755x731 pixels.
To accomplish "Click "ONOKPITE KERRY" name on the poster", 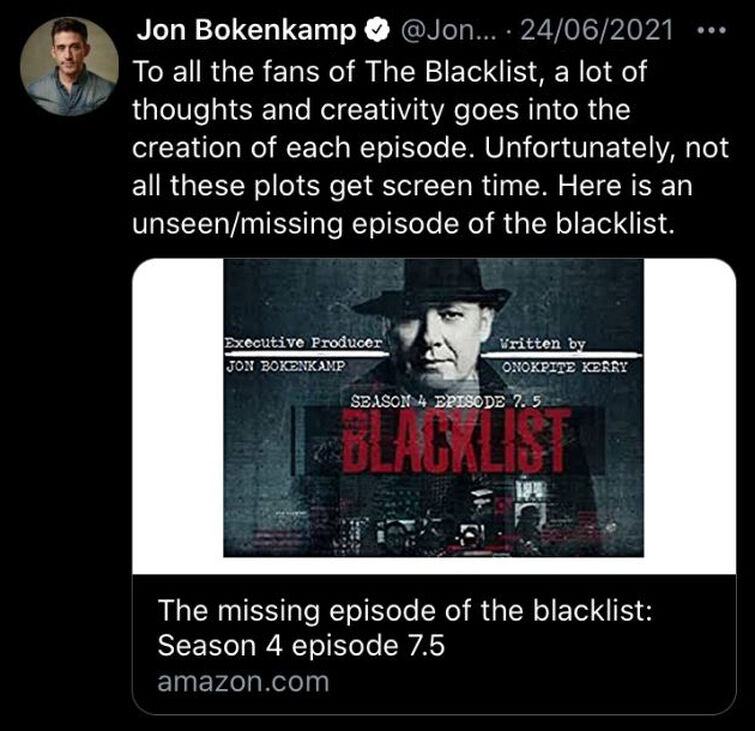I will [x=564, y=365].
